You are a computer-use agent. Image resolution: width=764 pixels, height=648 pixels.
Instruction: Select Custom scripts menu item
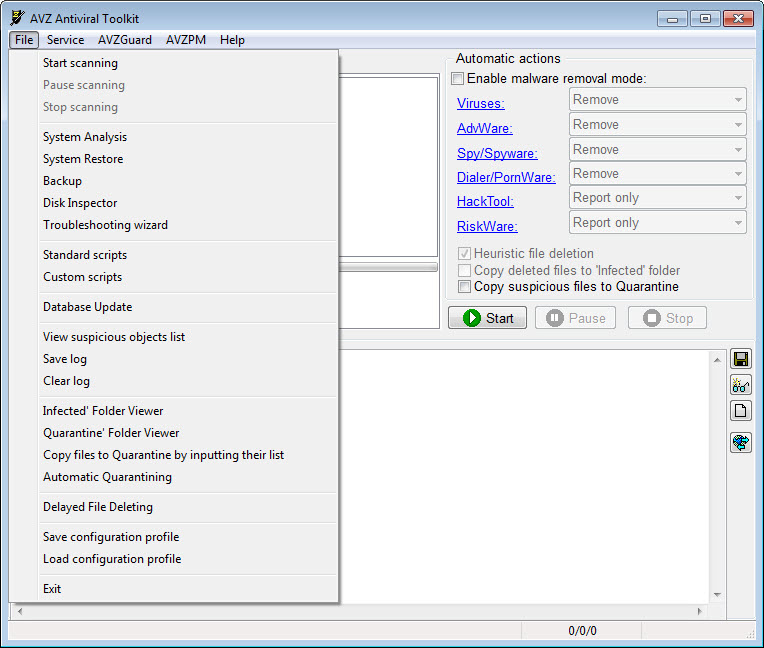(188, 277)
